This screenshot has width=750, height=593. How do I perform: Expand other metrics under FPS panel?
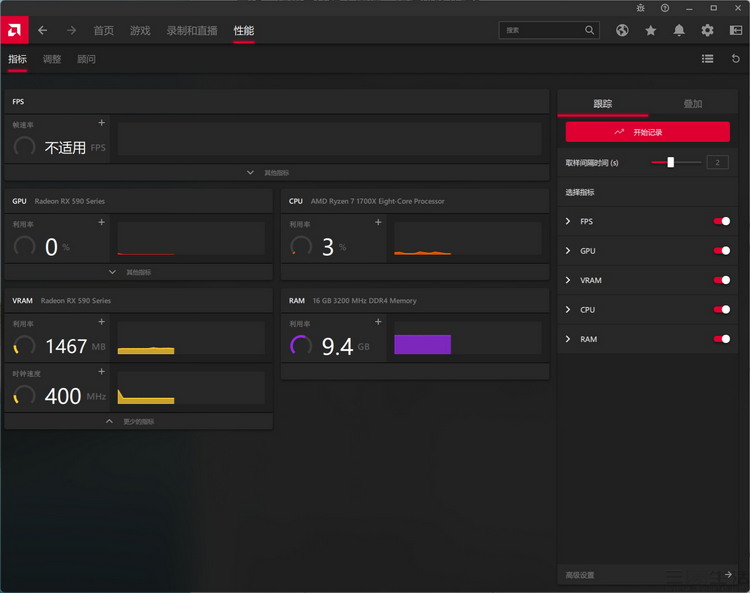click(276, 173)
